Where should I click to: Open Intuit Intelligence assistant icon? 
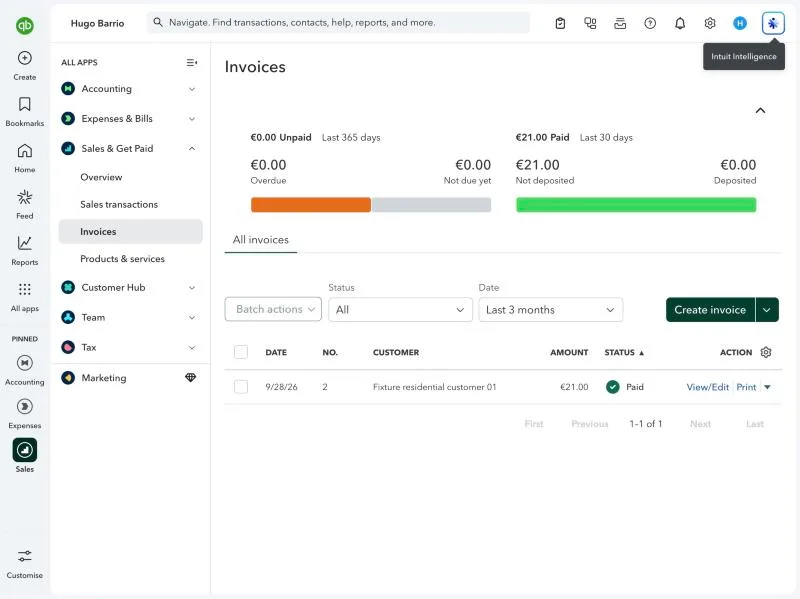[x=773, y=23]
